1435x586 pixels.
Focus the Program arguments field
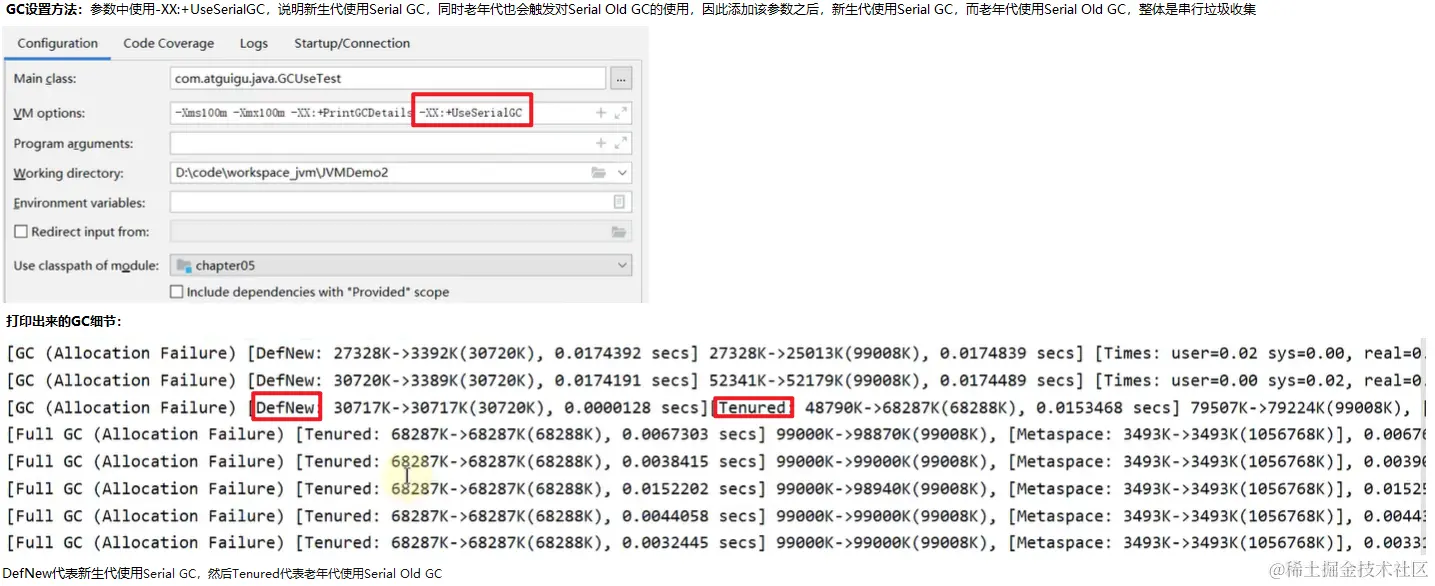coord(401,143)
